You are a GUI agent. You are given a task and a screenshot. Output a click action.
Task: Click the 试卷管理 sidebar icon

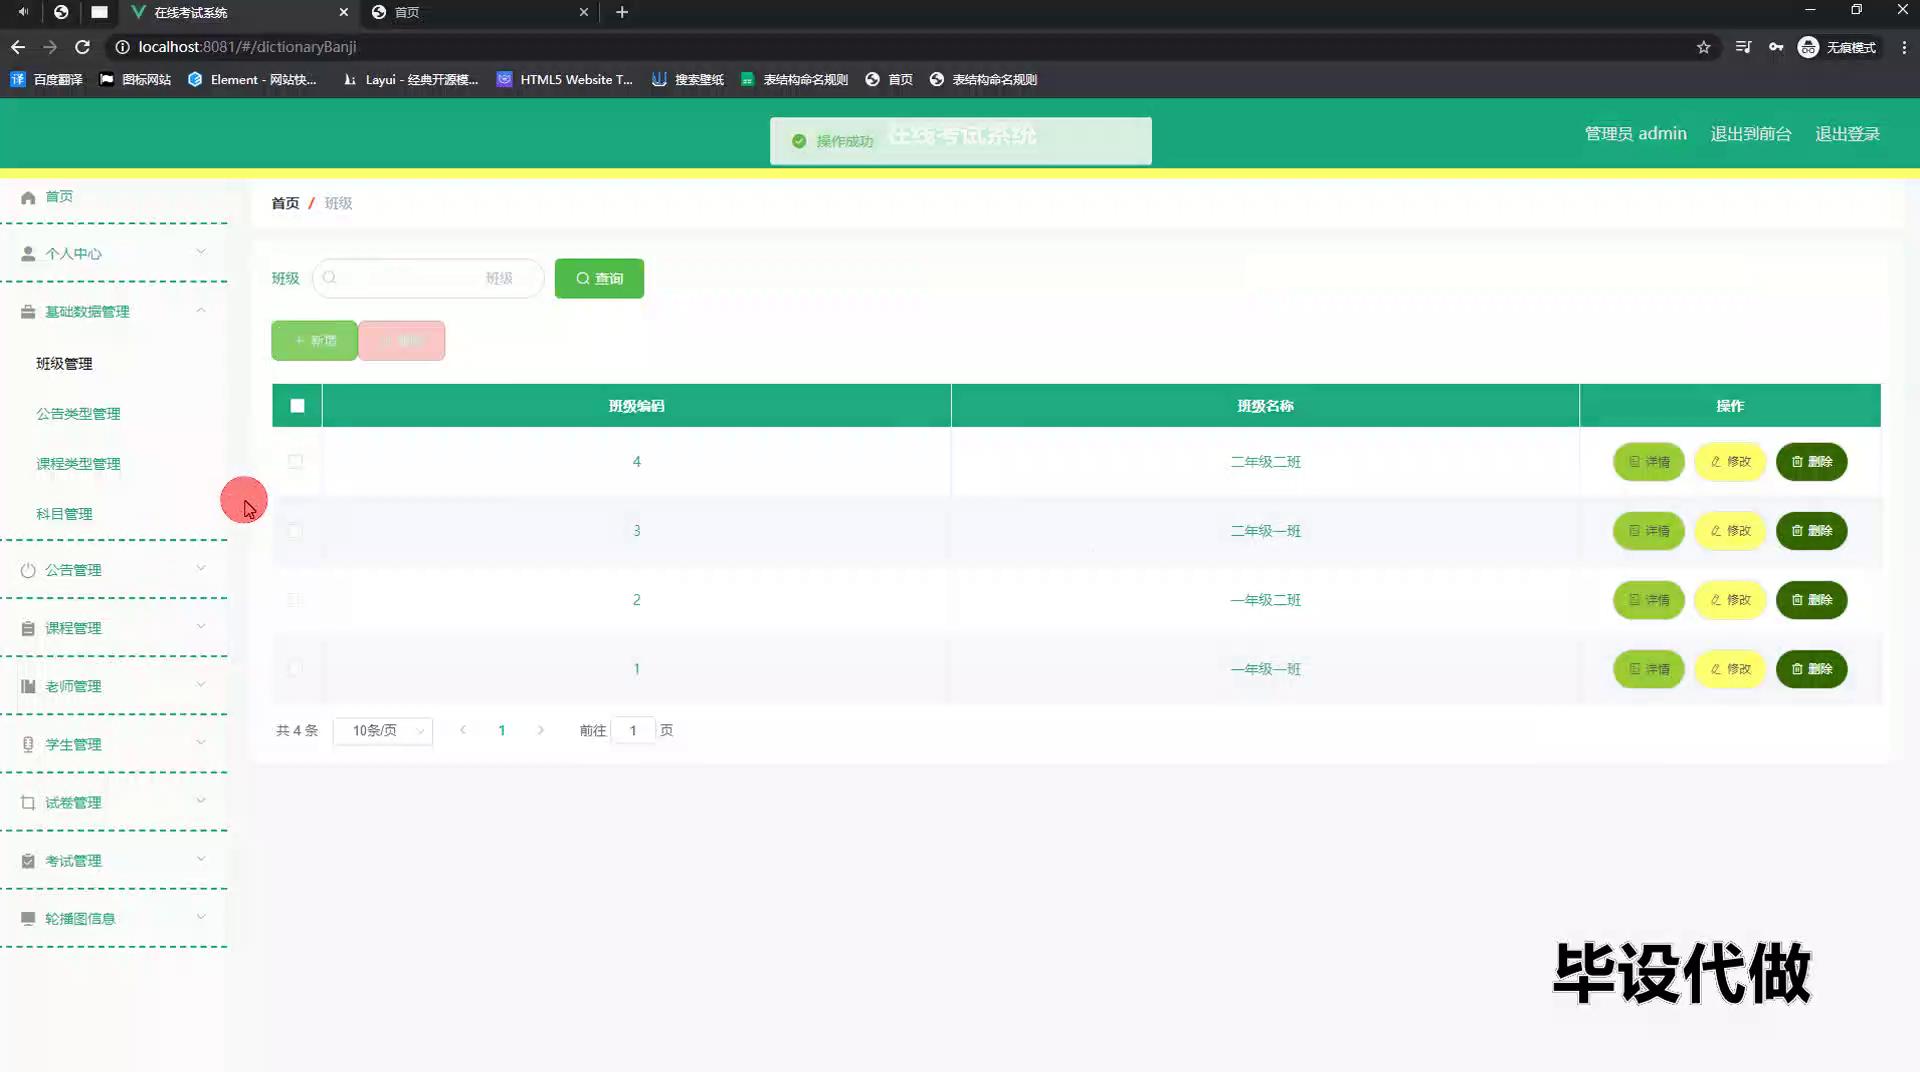(x=28, y=803)
